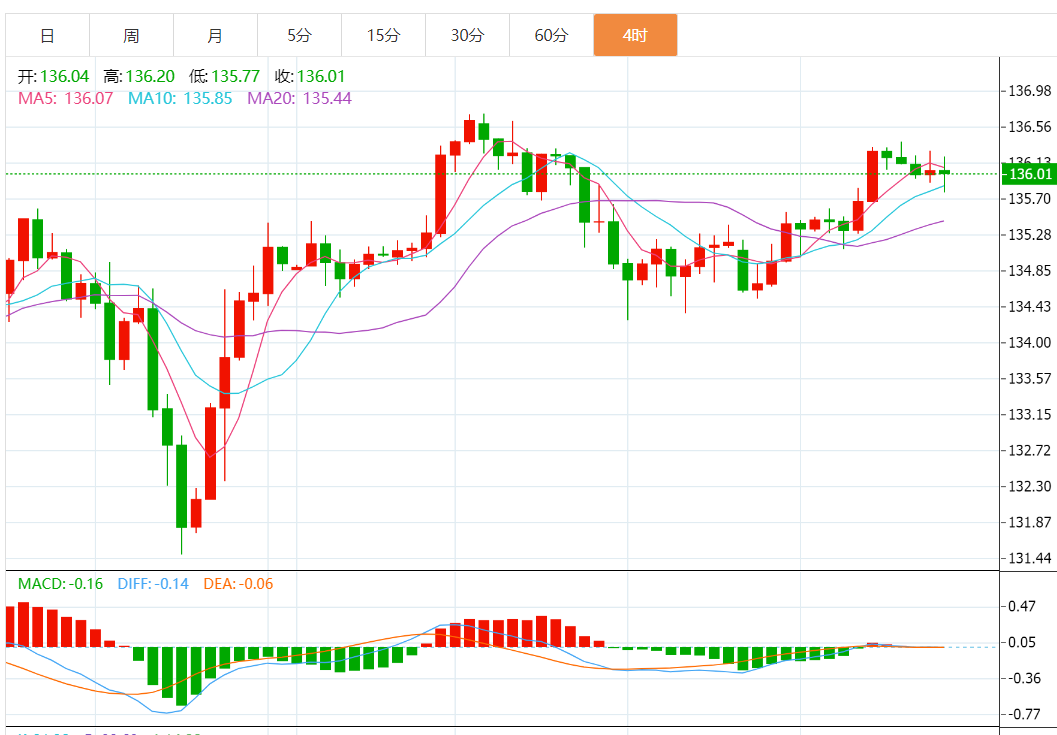1057x735 pixels.
Task: Select the 30分 chart tab
Action: [x=467, y=36]
